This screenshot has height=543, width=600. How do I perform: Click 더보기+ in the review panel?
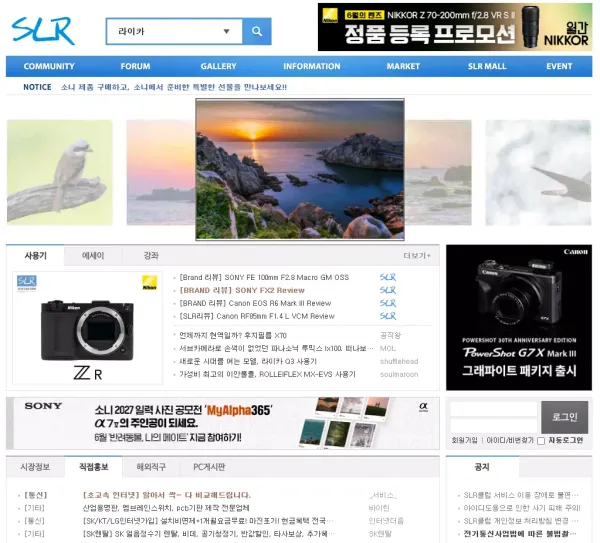417,256
